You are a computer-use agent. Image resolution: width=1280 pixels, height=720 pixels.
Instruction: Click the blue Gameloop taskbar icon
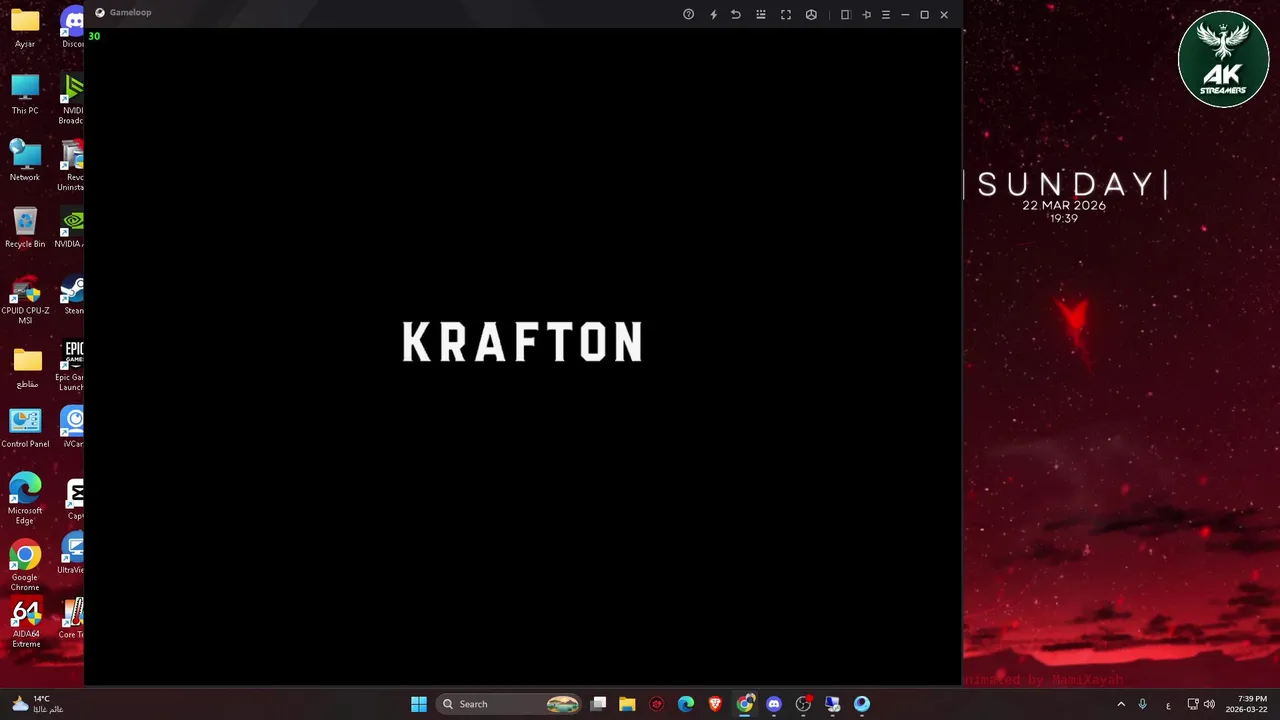pos(862,704)
